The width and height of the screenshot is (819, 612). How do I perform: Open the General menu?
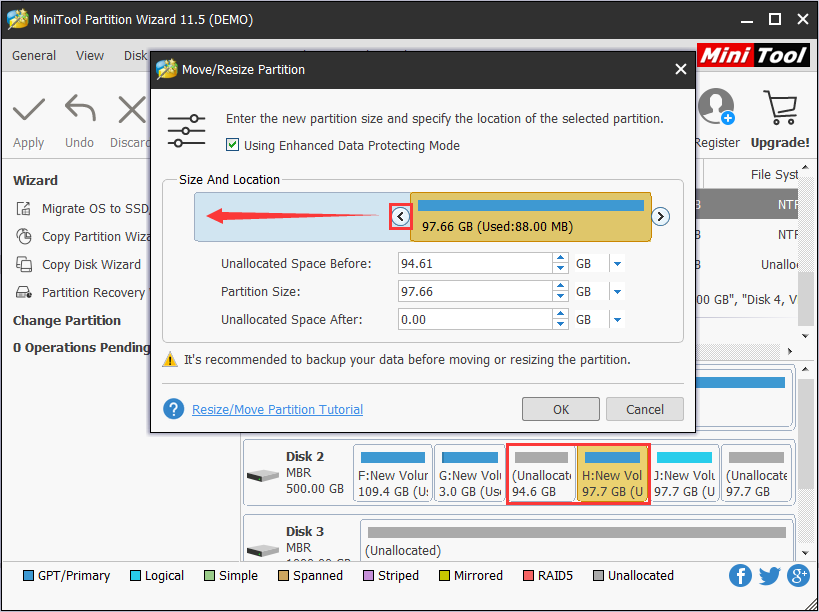click(34, 55)
